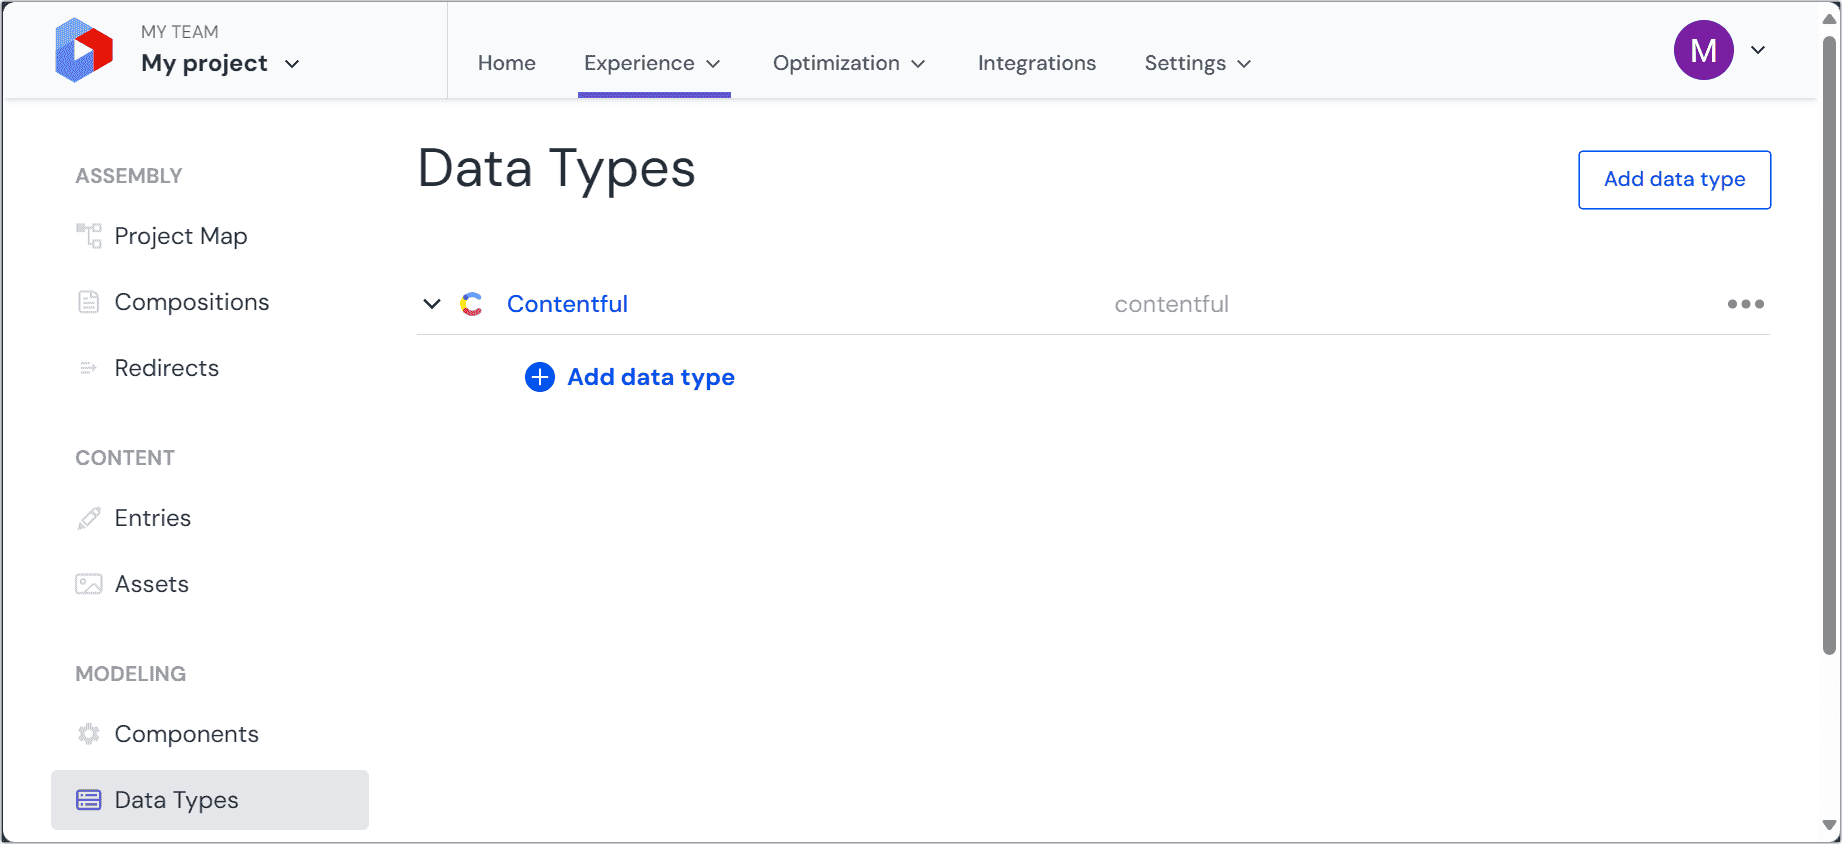Click the Assets image icon
1843x845 pixels.
(x=89, y=584)
